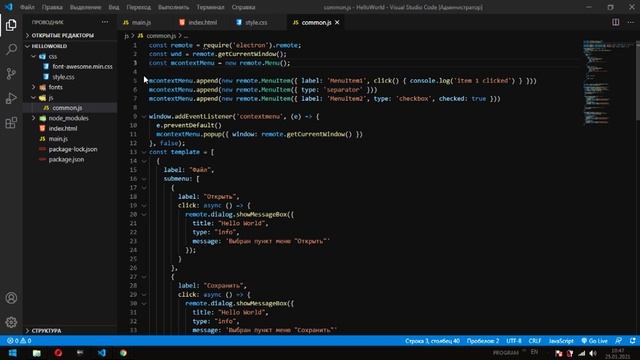Open the Выделение menu

[85, 7]
